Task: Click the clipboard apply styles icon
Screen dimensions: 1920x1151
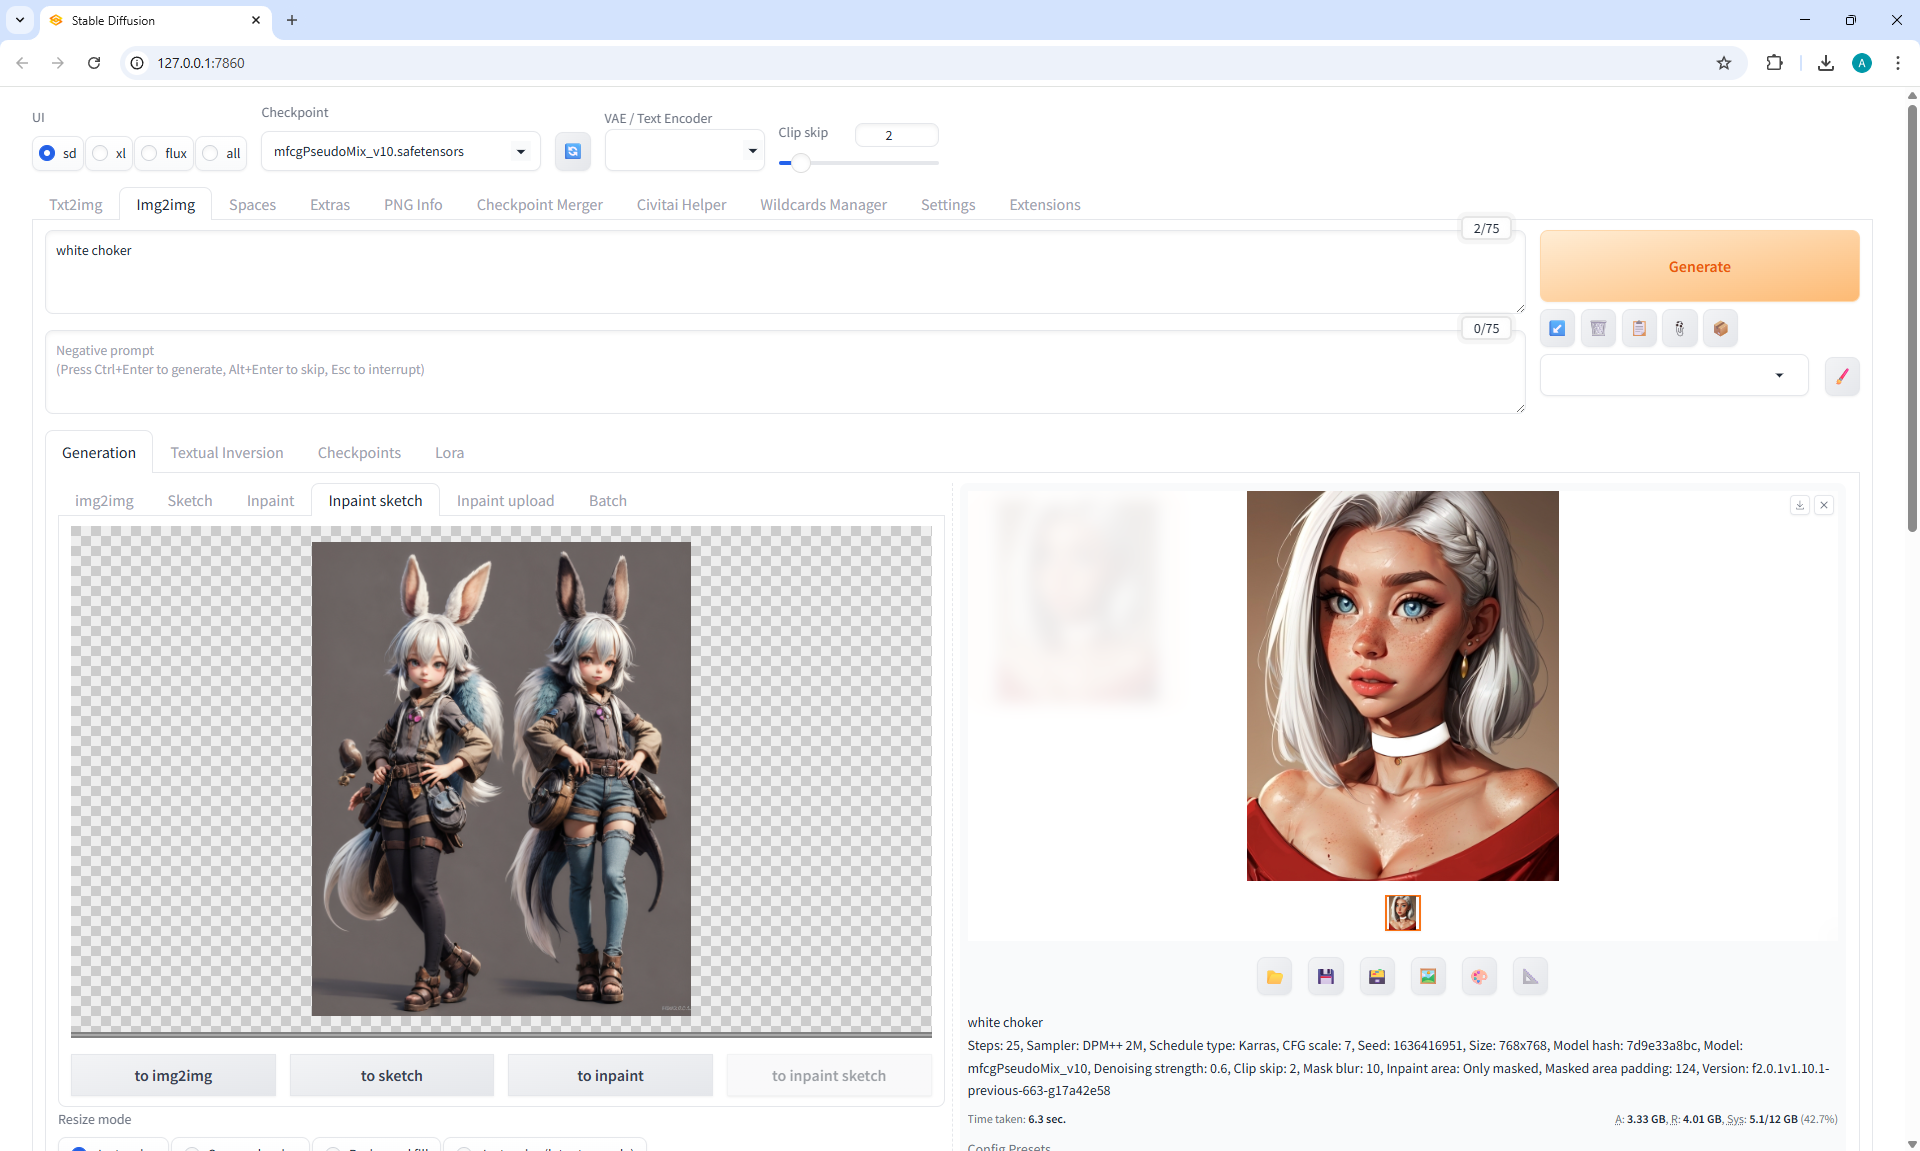Action: (1639, 328)
